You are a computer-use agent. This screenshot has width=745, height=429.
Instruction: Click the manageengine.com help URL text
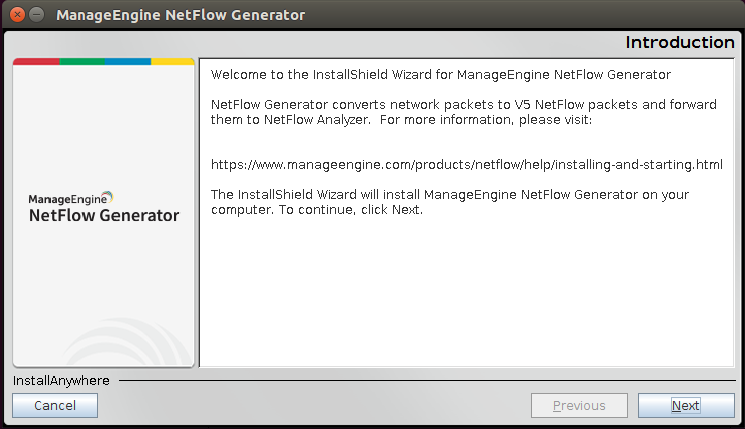coord(467,165)
